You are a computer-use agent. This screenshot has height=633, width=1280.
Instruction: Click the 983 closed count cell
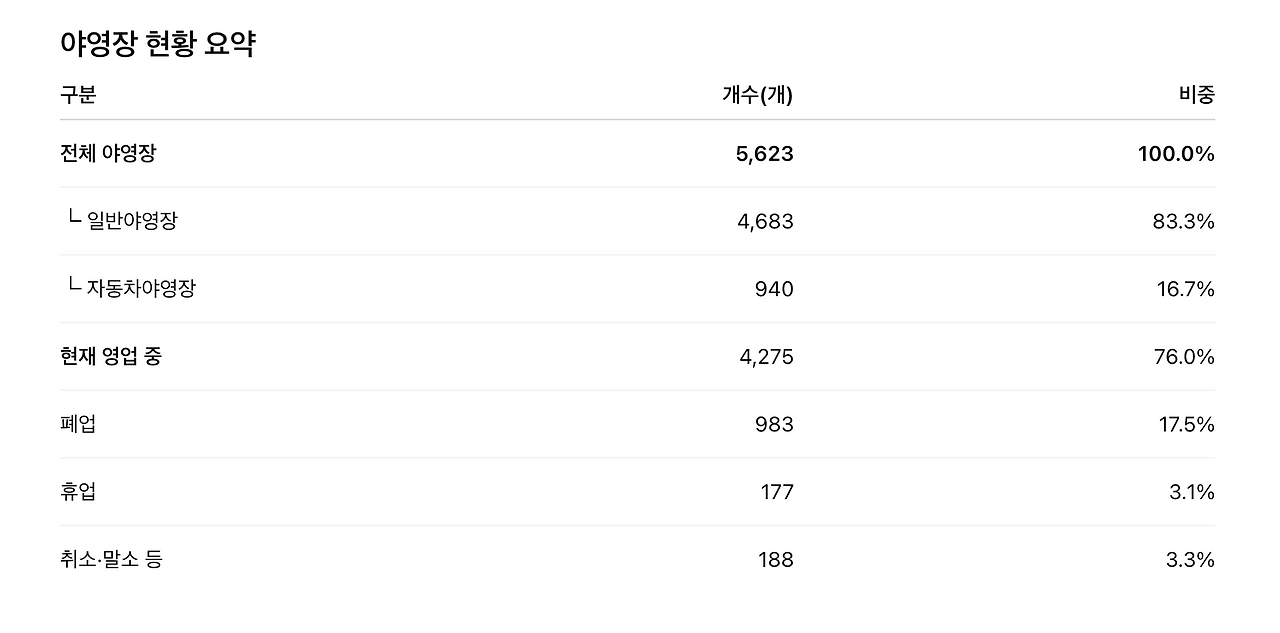click(774, 425)
